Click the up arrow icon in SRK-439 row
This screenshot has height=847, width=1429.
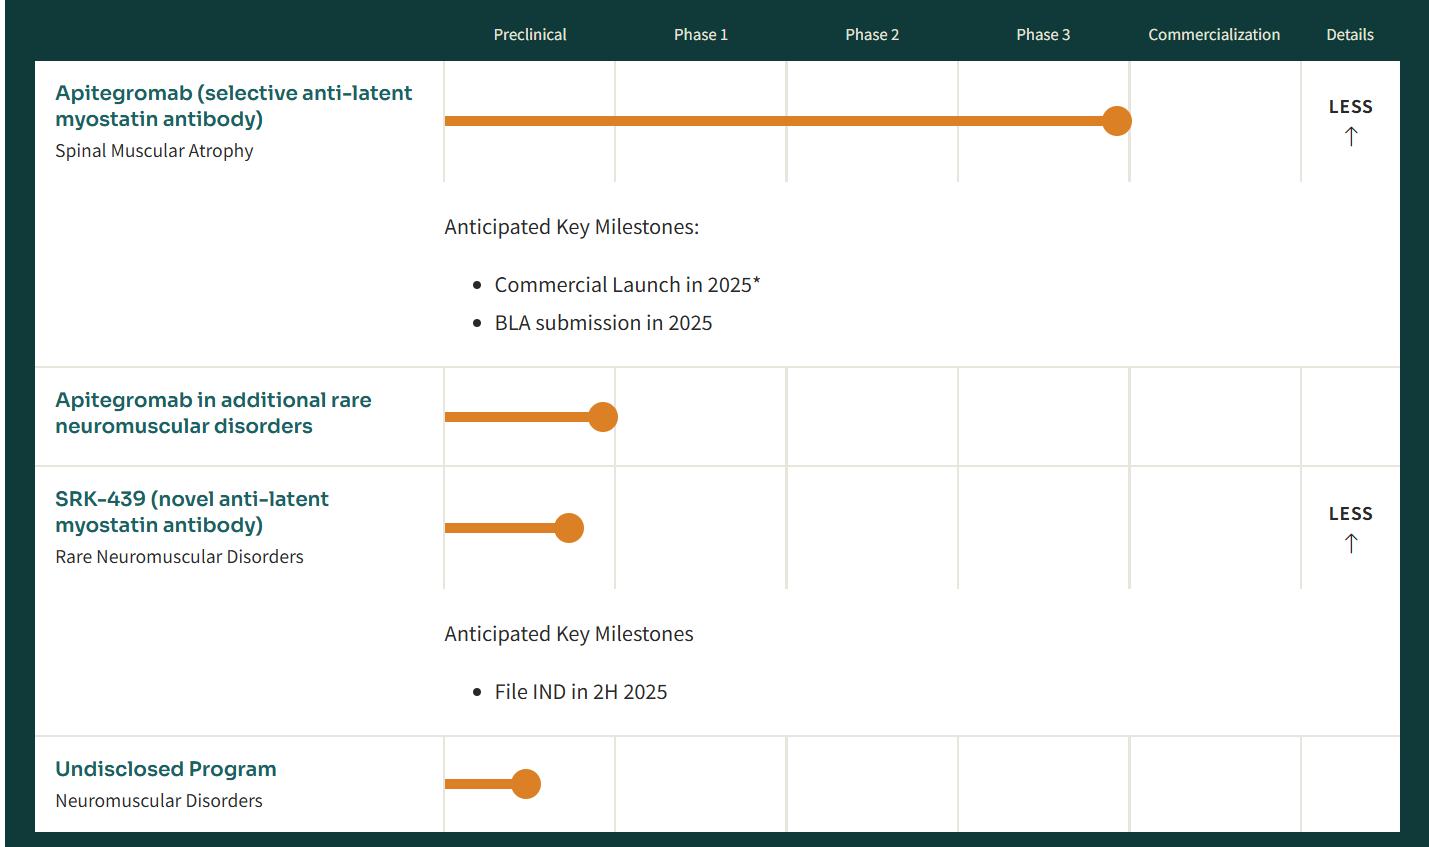(x=1351, y=544)
